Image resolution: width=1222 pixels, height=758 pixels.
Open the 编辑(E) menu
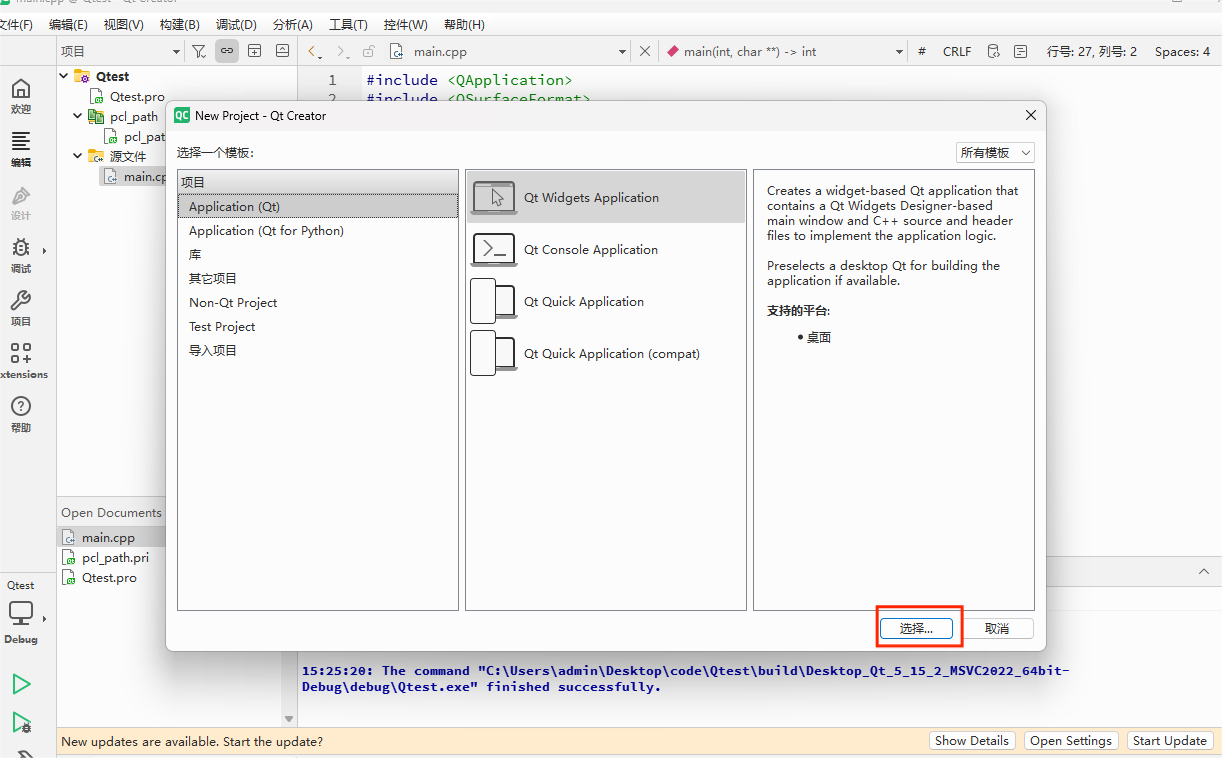click(68, 24)
